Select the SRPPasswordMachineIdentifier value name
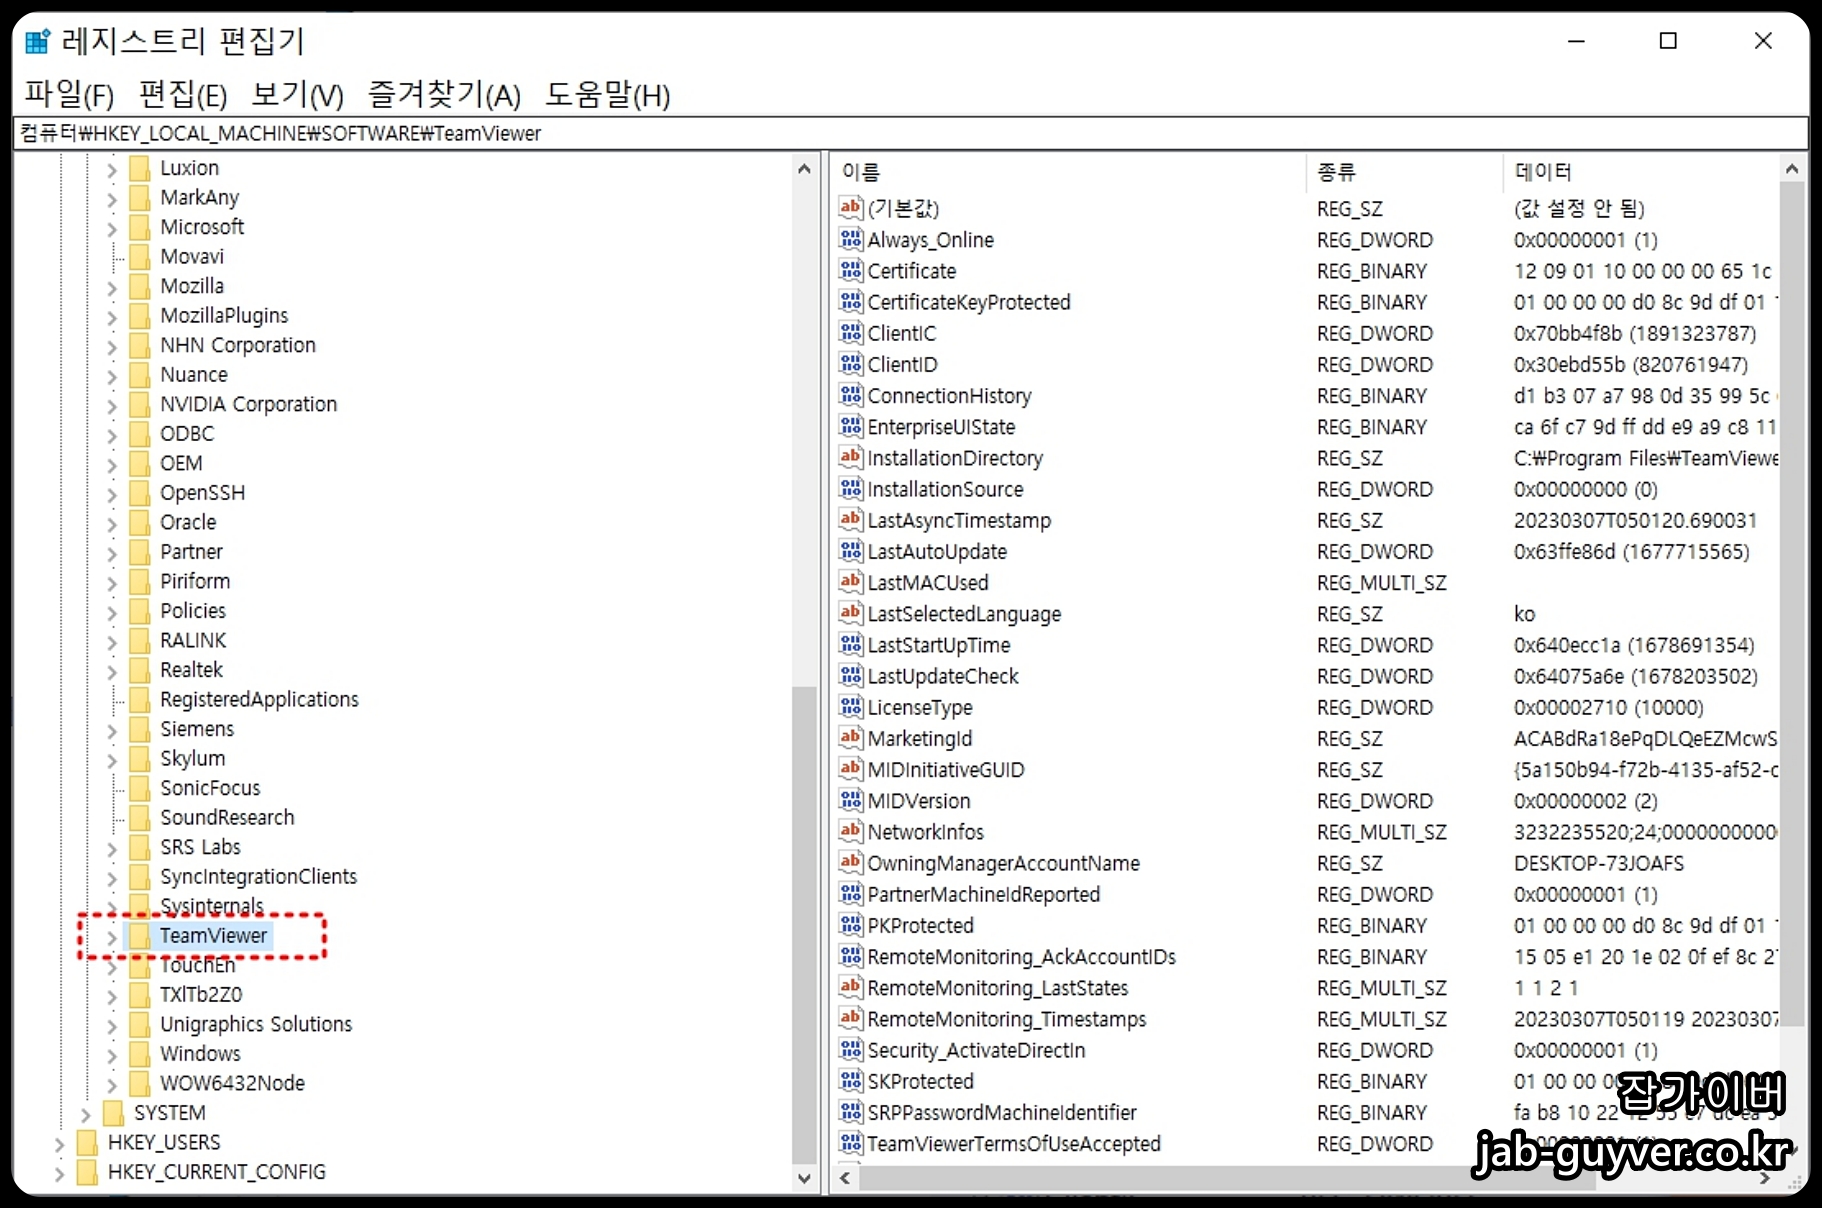Image resolution: width=1822 pixels, height=1208 pixels. (x=1002, y=1112)
